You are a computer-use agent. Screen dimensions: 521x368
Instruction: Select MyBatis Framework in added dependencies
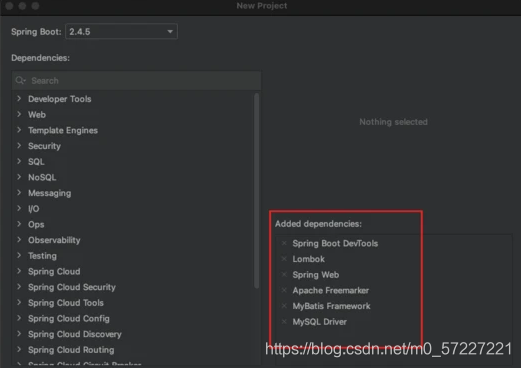click(331, 306)
